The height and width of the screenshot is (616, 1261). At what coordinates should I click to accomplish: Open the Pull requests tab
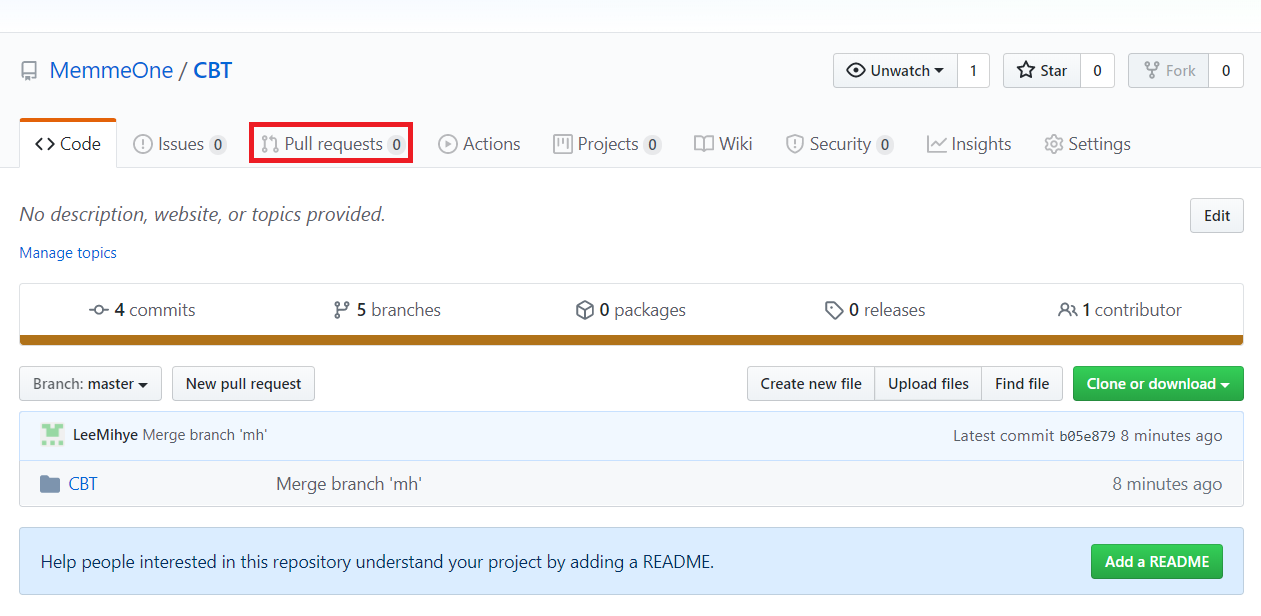coord(331,144)
